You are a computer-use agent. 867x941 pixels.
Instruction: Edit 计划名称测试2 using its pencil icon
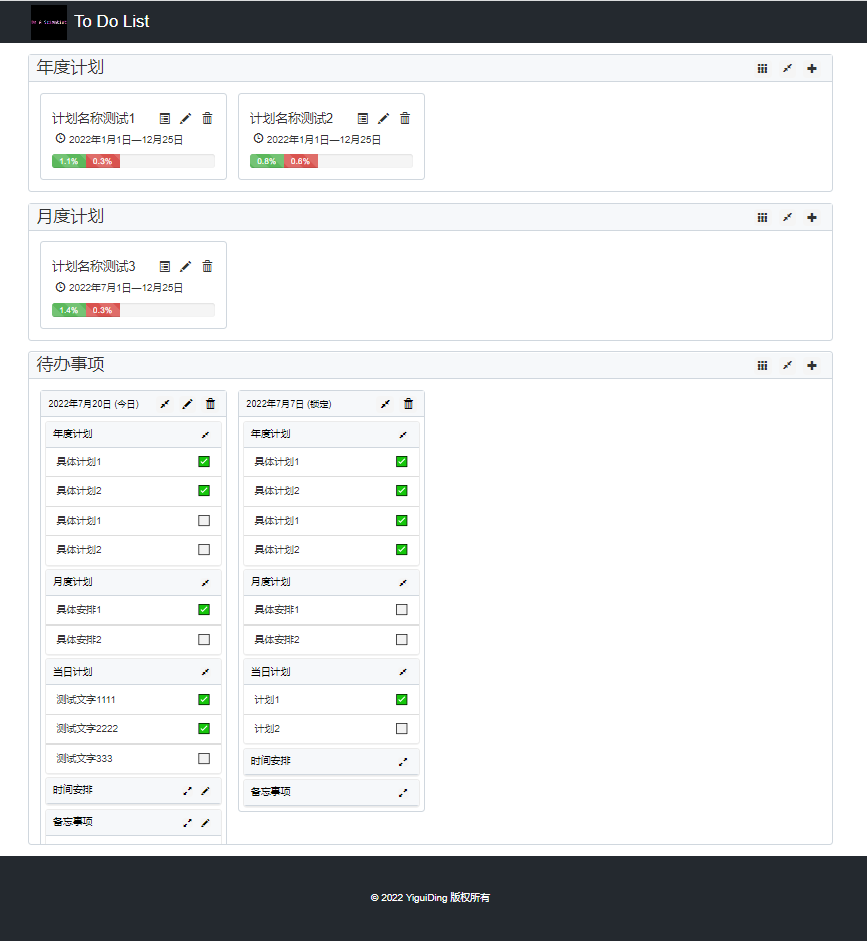point(383,118)
